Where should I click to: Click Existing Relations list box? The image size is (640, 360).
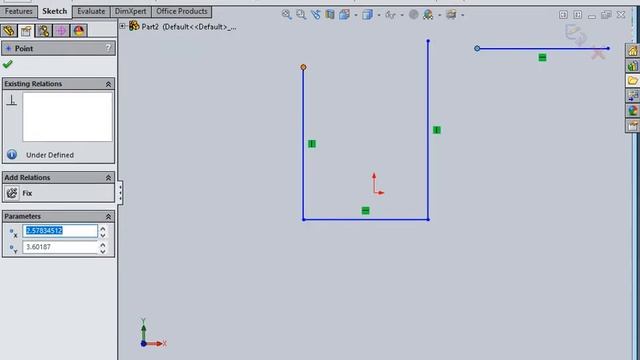click(67, 117)
